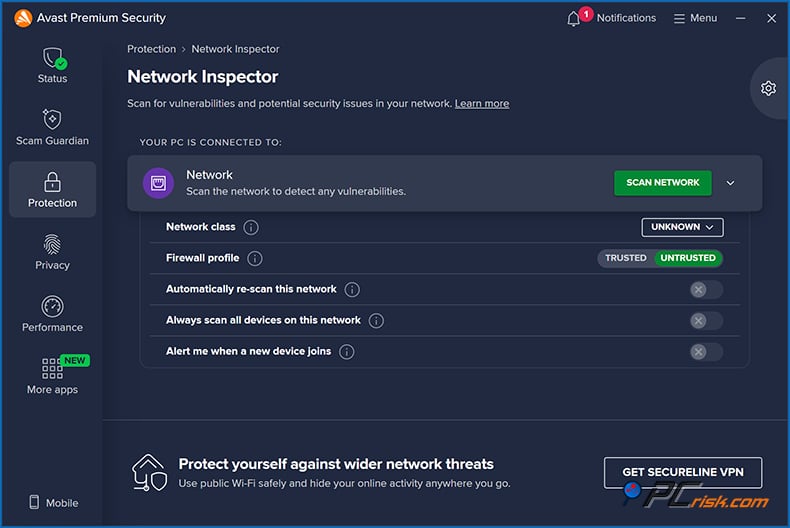This screenshot has height=528, width=790.
Task: Click info icon next to Firewall profile
Action: (255, 259)
